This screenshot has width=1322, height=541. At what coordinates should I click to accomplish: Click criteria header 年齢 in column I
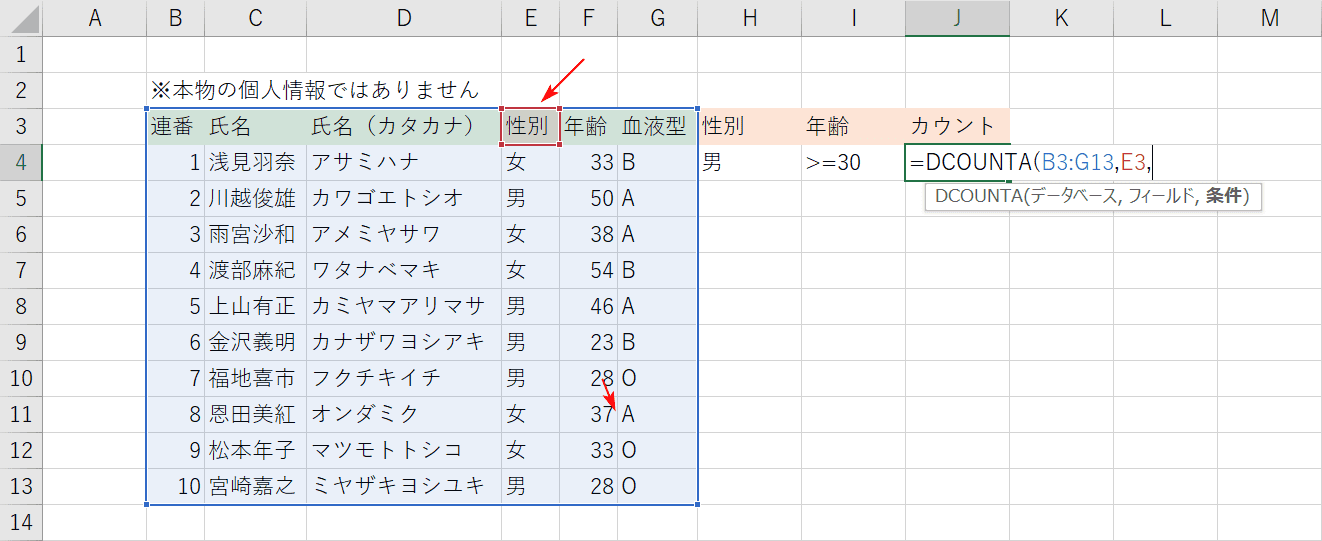pyautogui.click(x=853, y=126)
